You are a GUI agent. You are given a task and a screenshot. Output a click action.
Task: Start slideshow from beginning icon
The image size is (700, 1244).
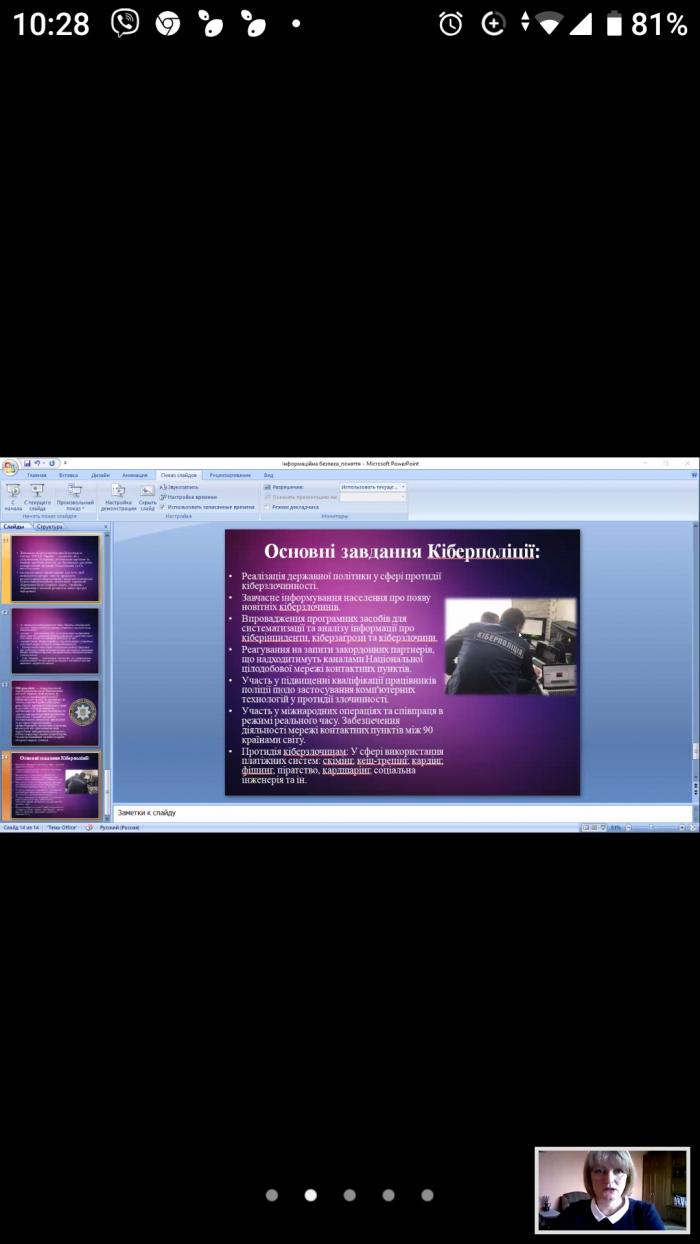13,492
